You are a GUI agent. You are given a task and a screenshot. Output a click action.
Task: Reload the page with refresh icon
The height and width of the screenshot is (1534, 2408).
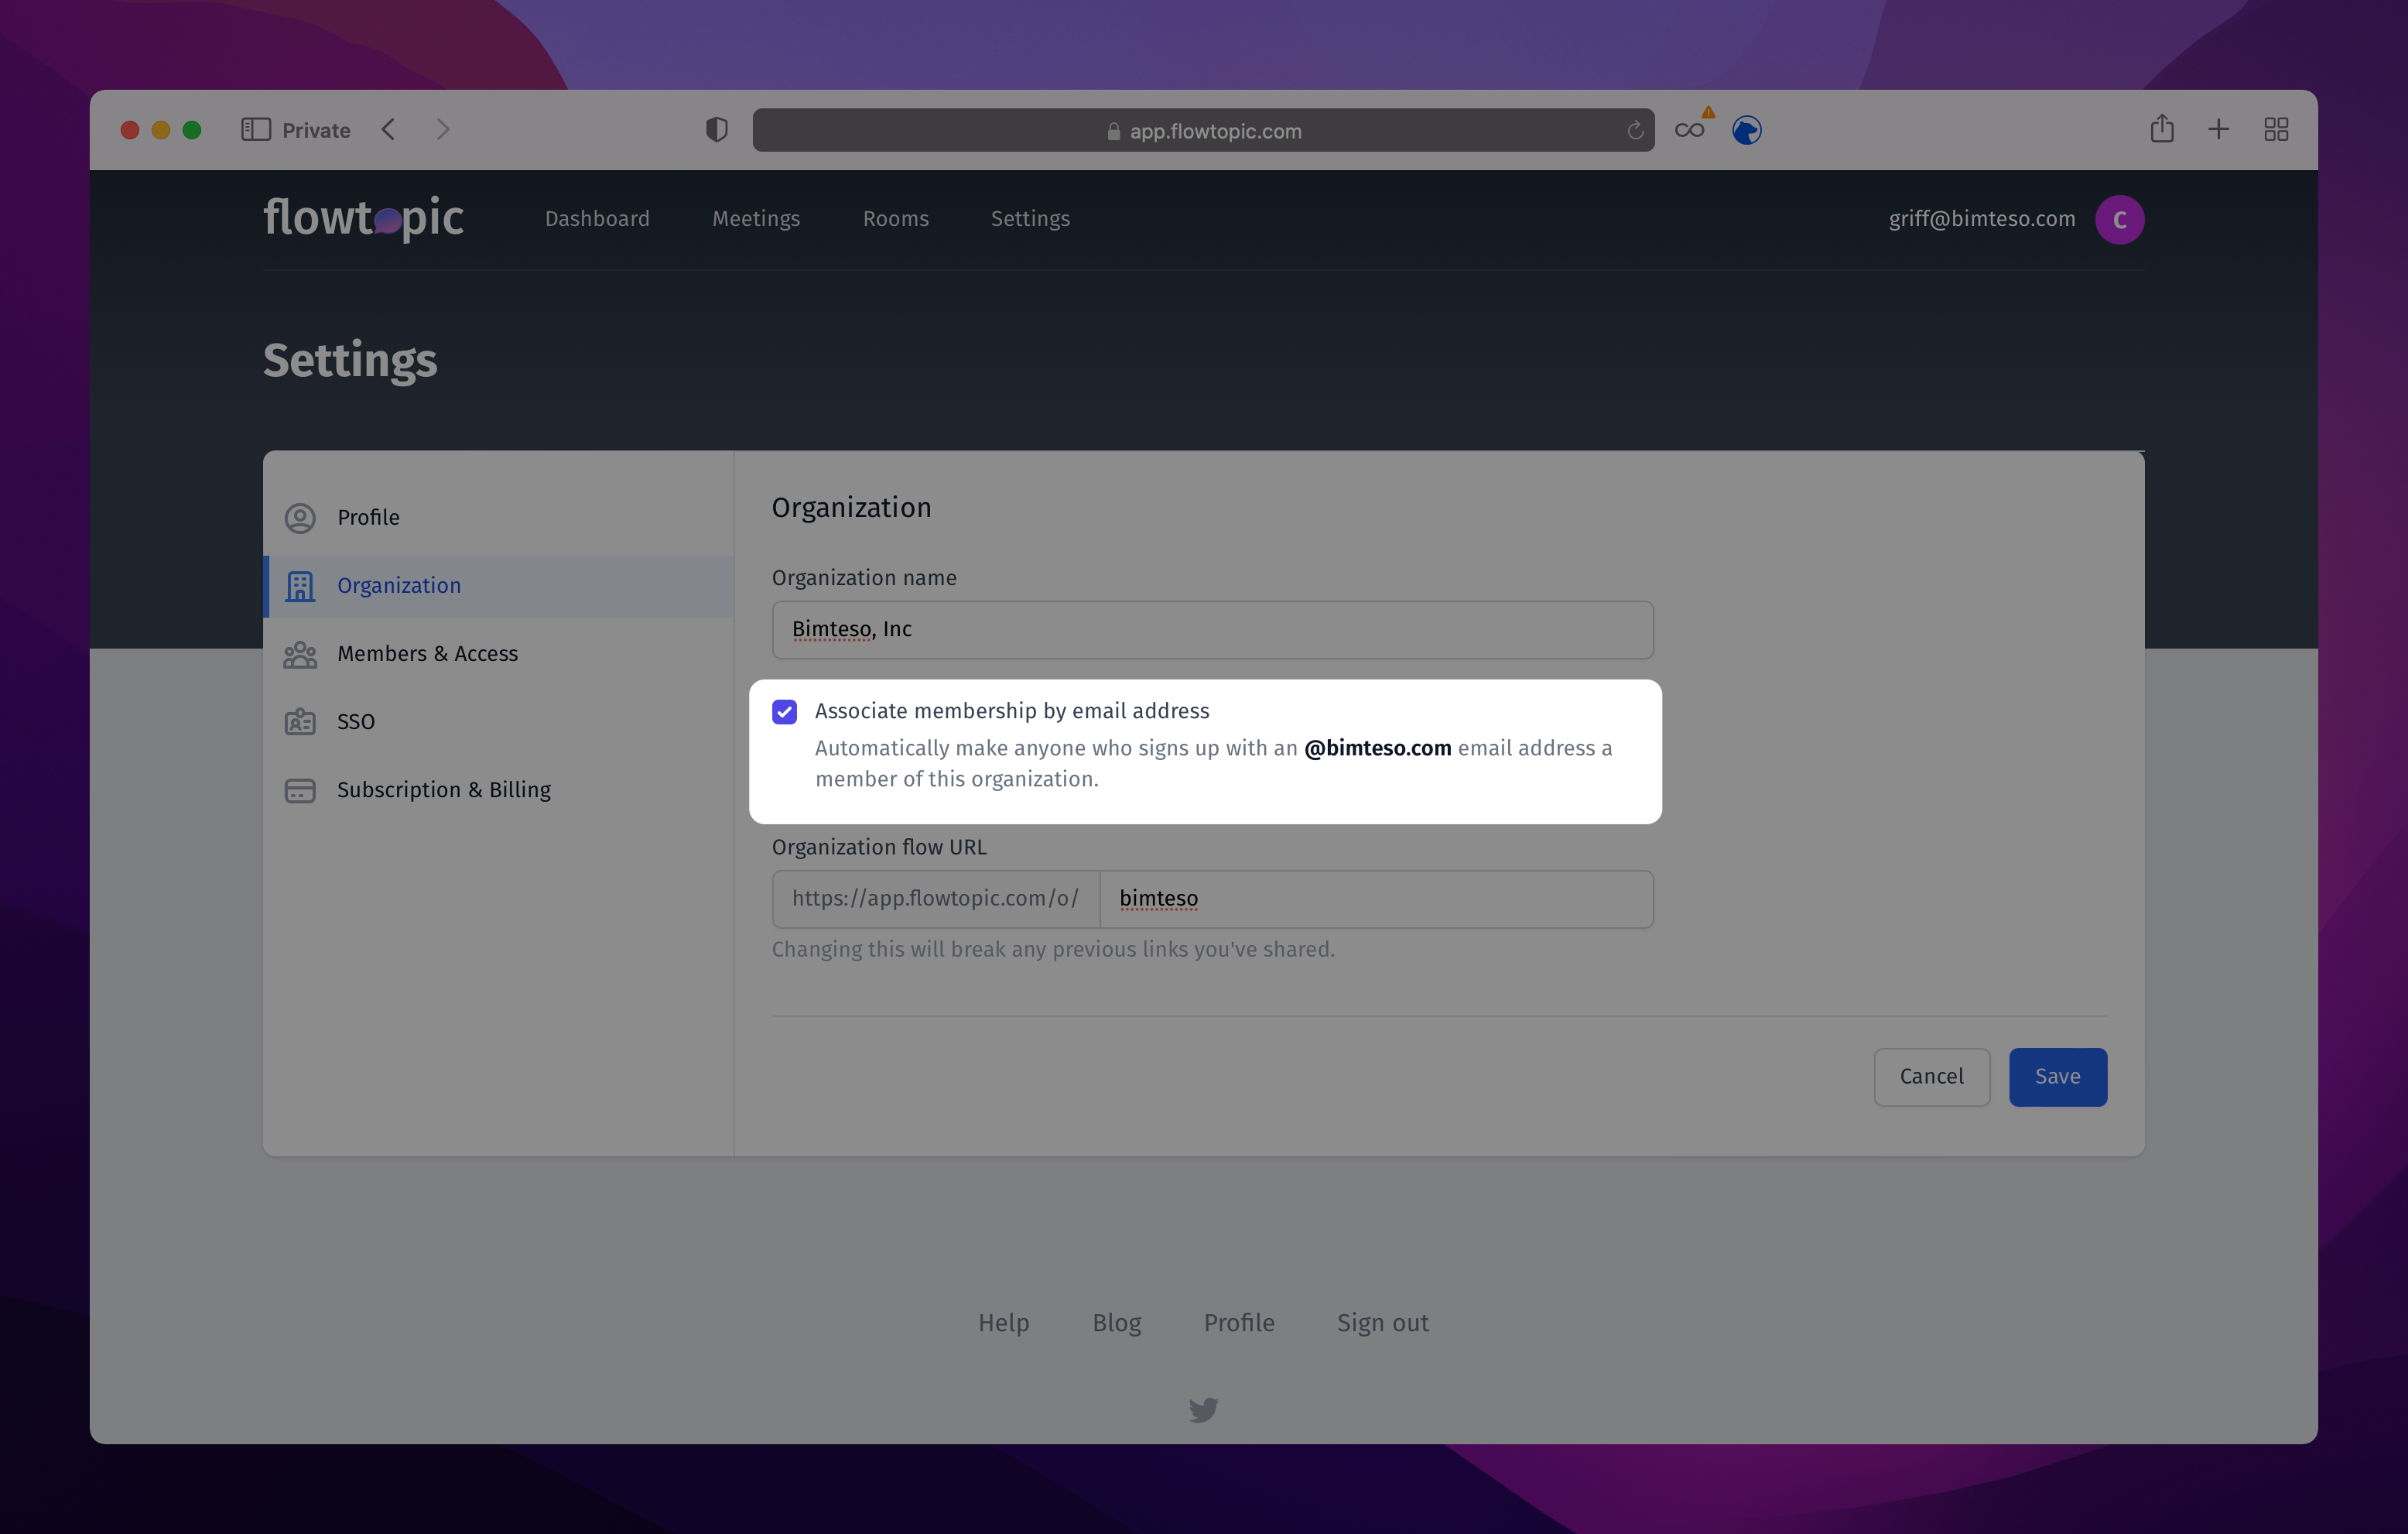(1635, 130)
